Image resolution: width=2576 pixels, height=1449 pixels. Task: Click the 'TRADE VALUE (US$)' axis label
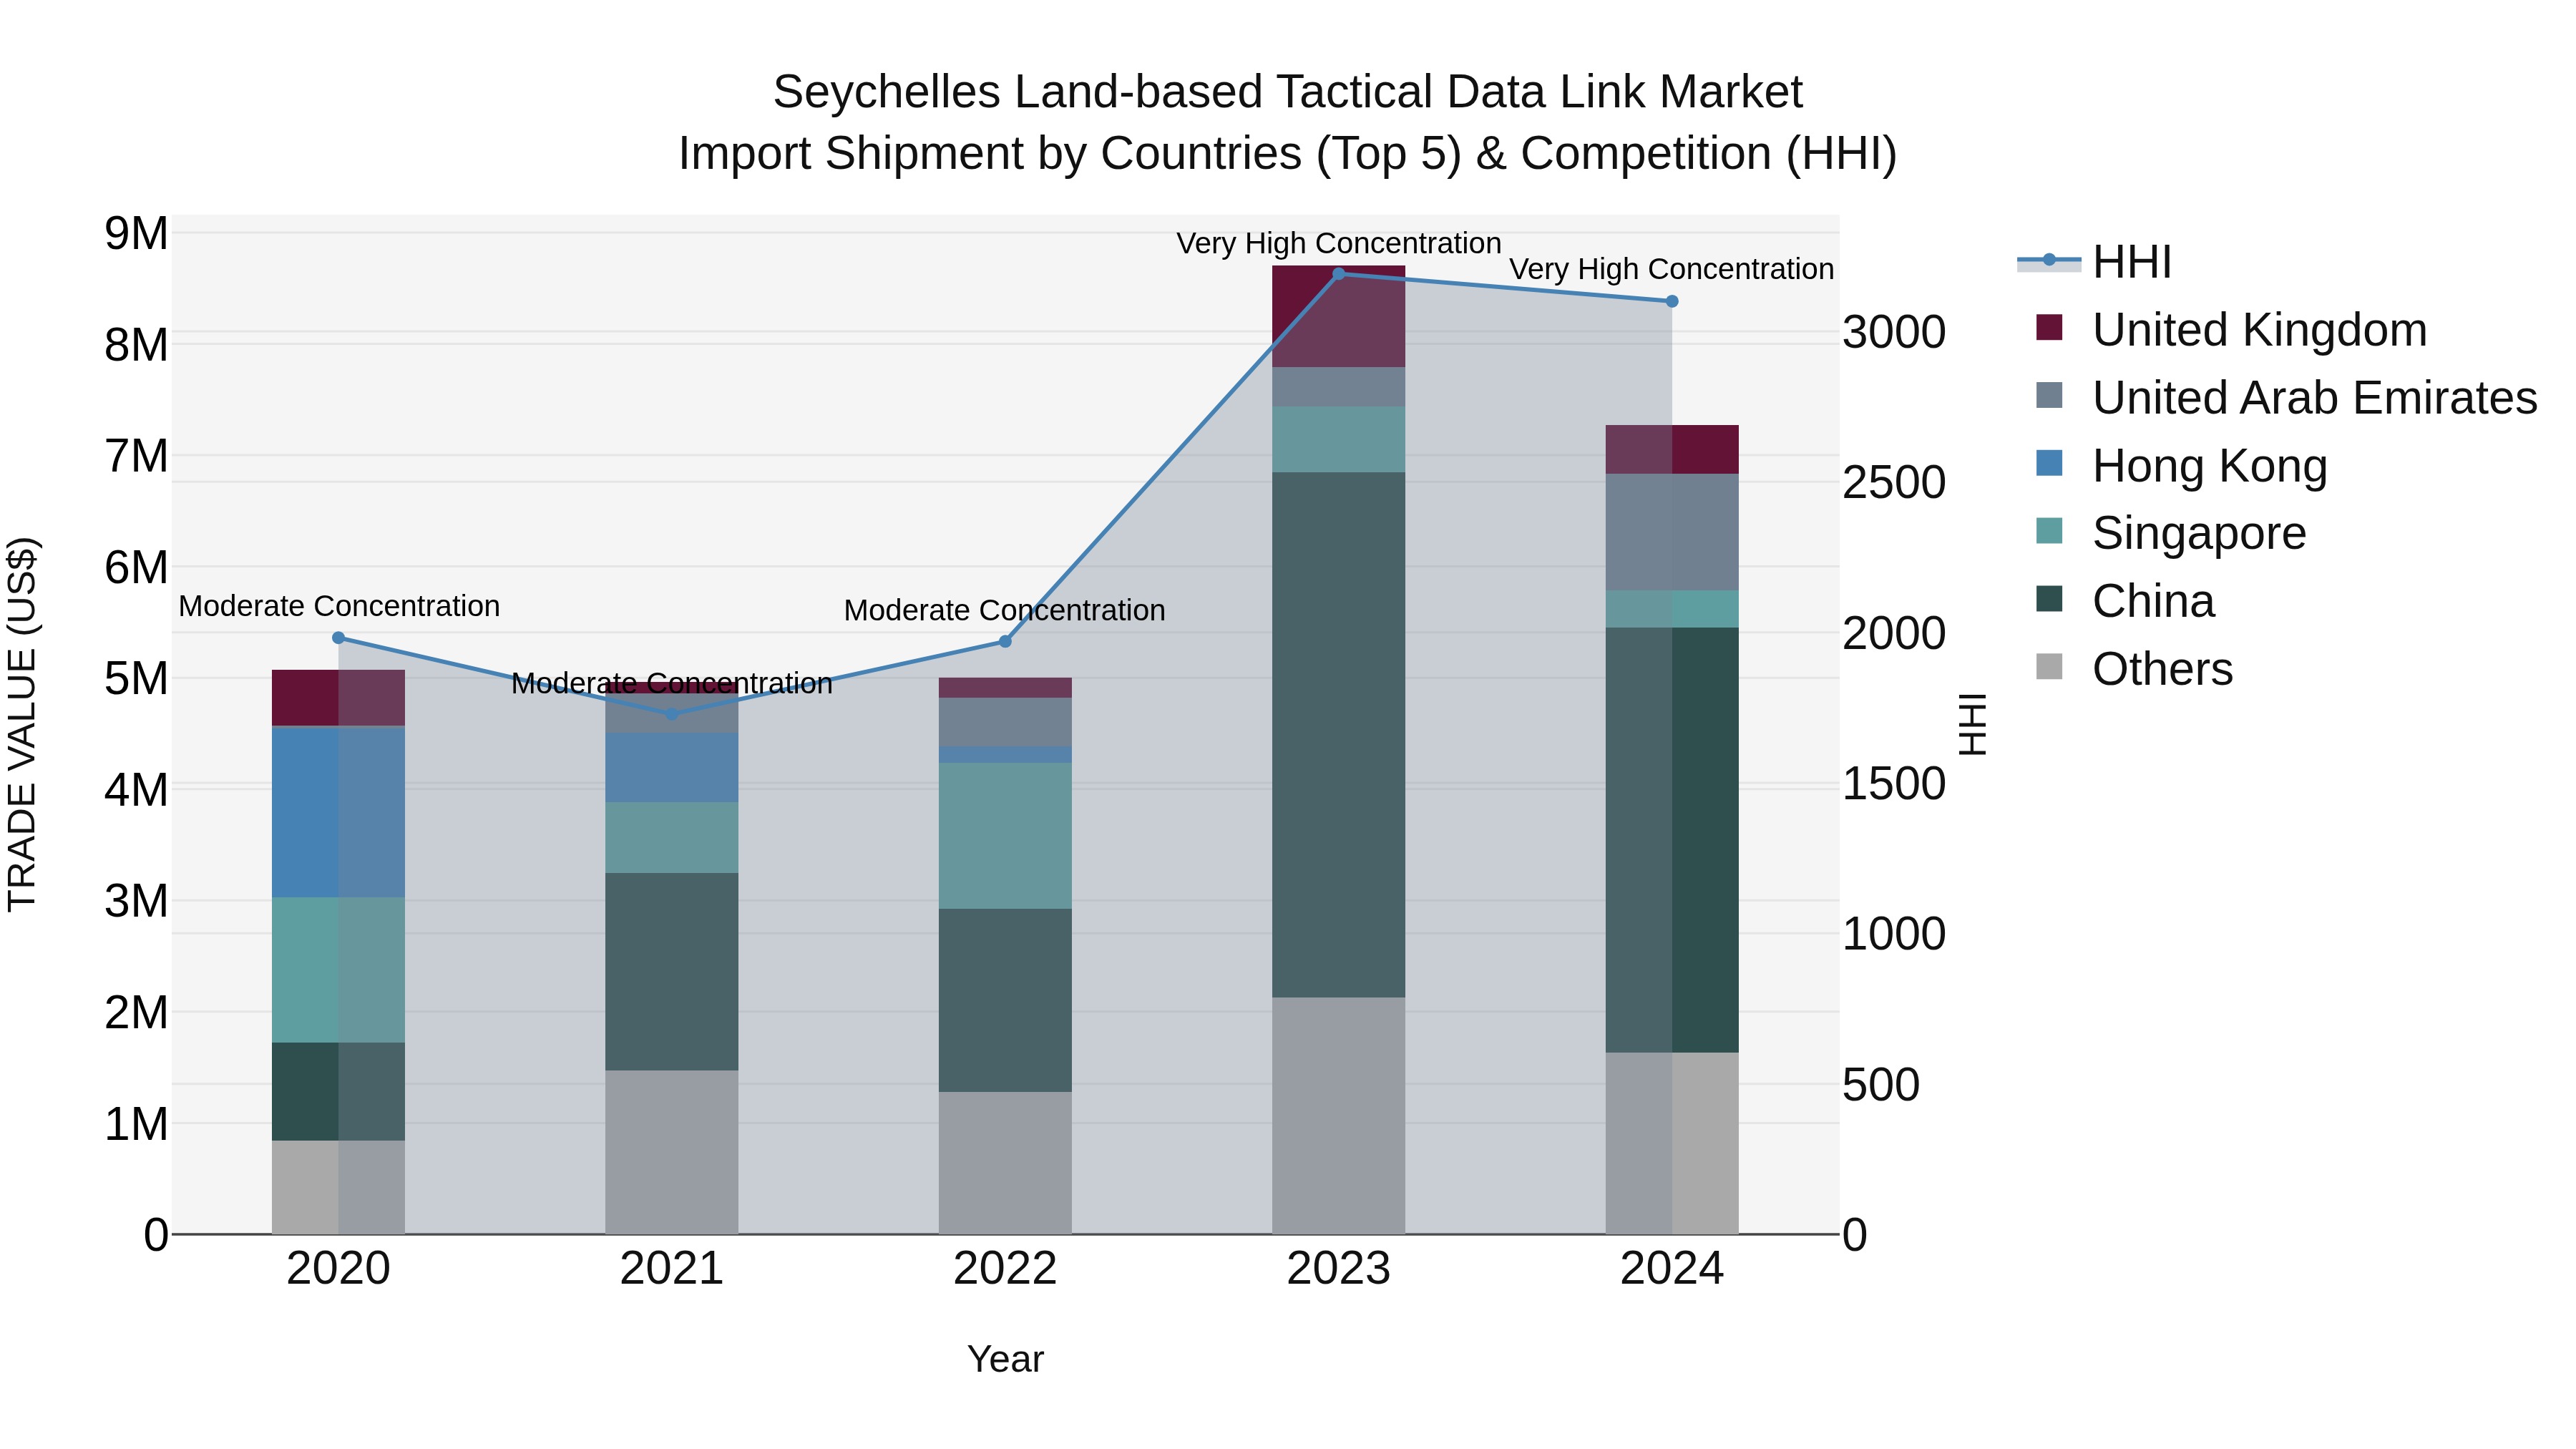23,724
